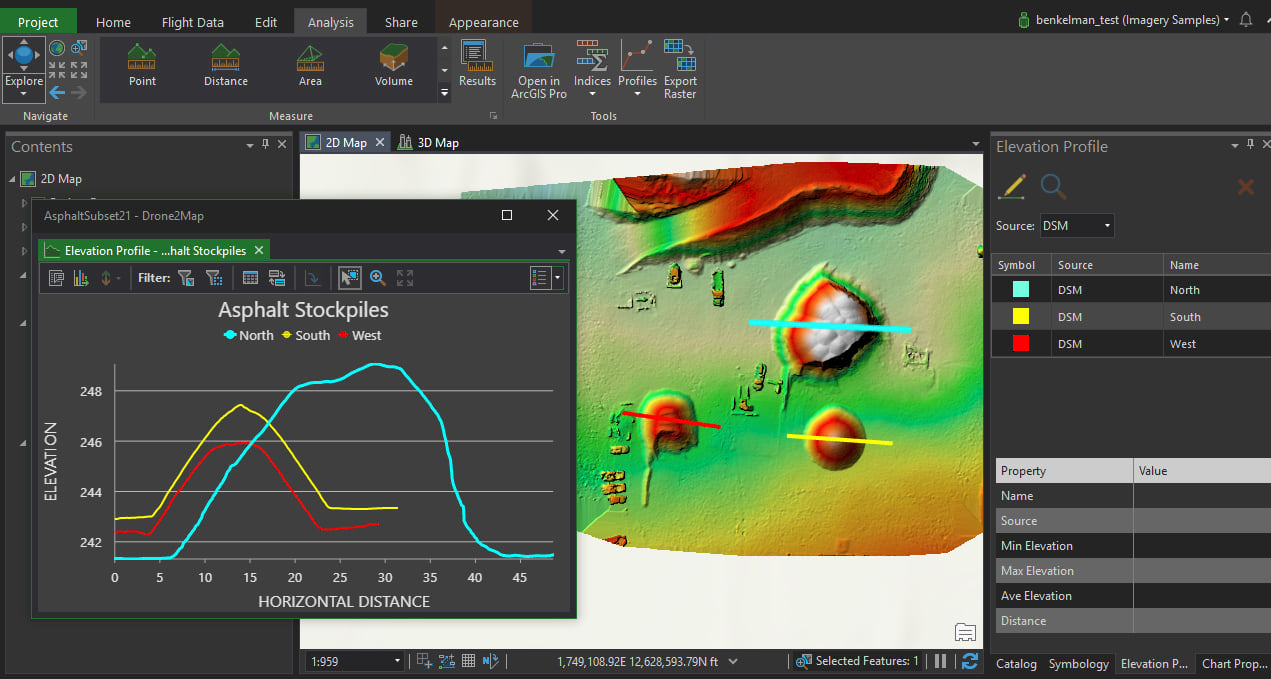Select the Distance measure tool
The height and width of the screenshot is (679, 1271).
(x=226, y=66)
